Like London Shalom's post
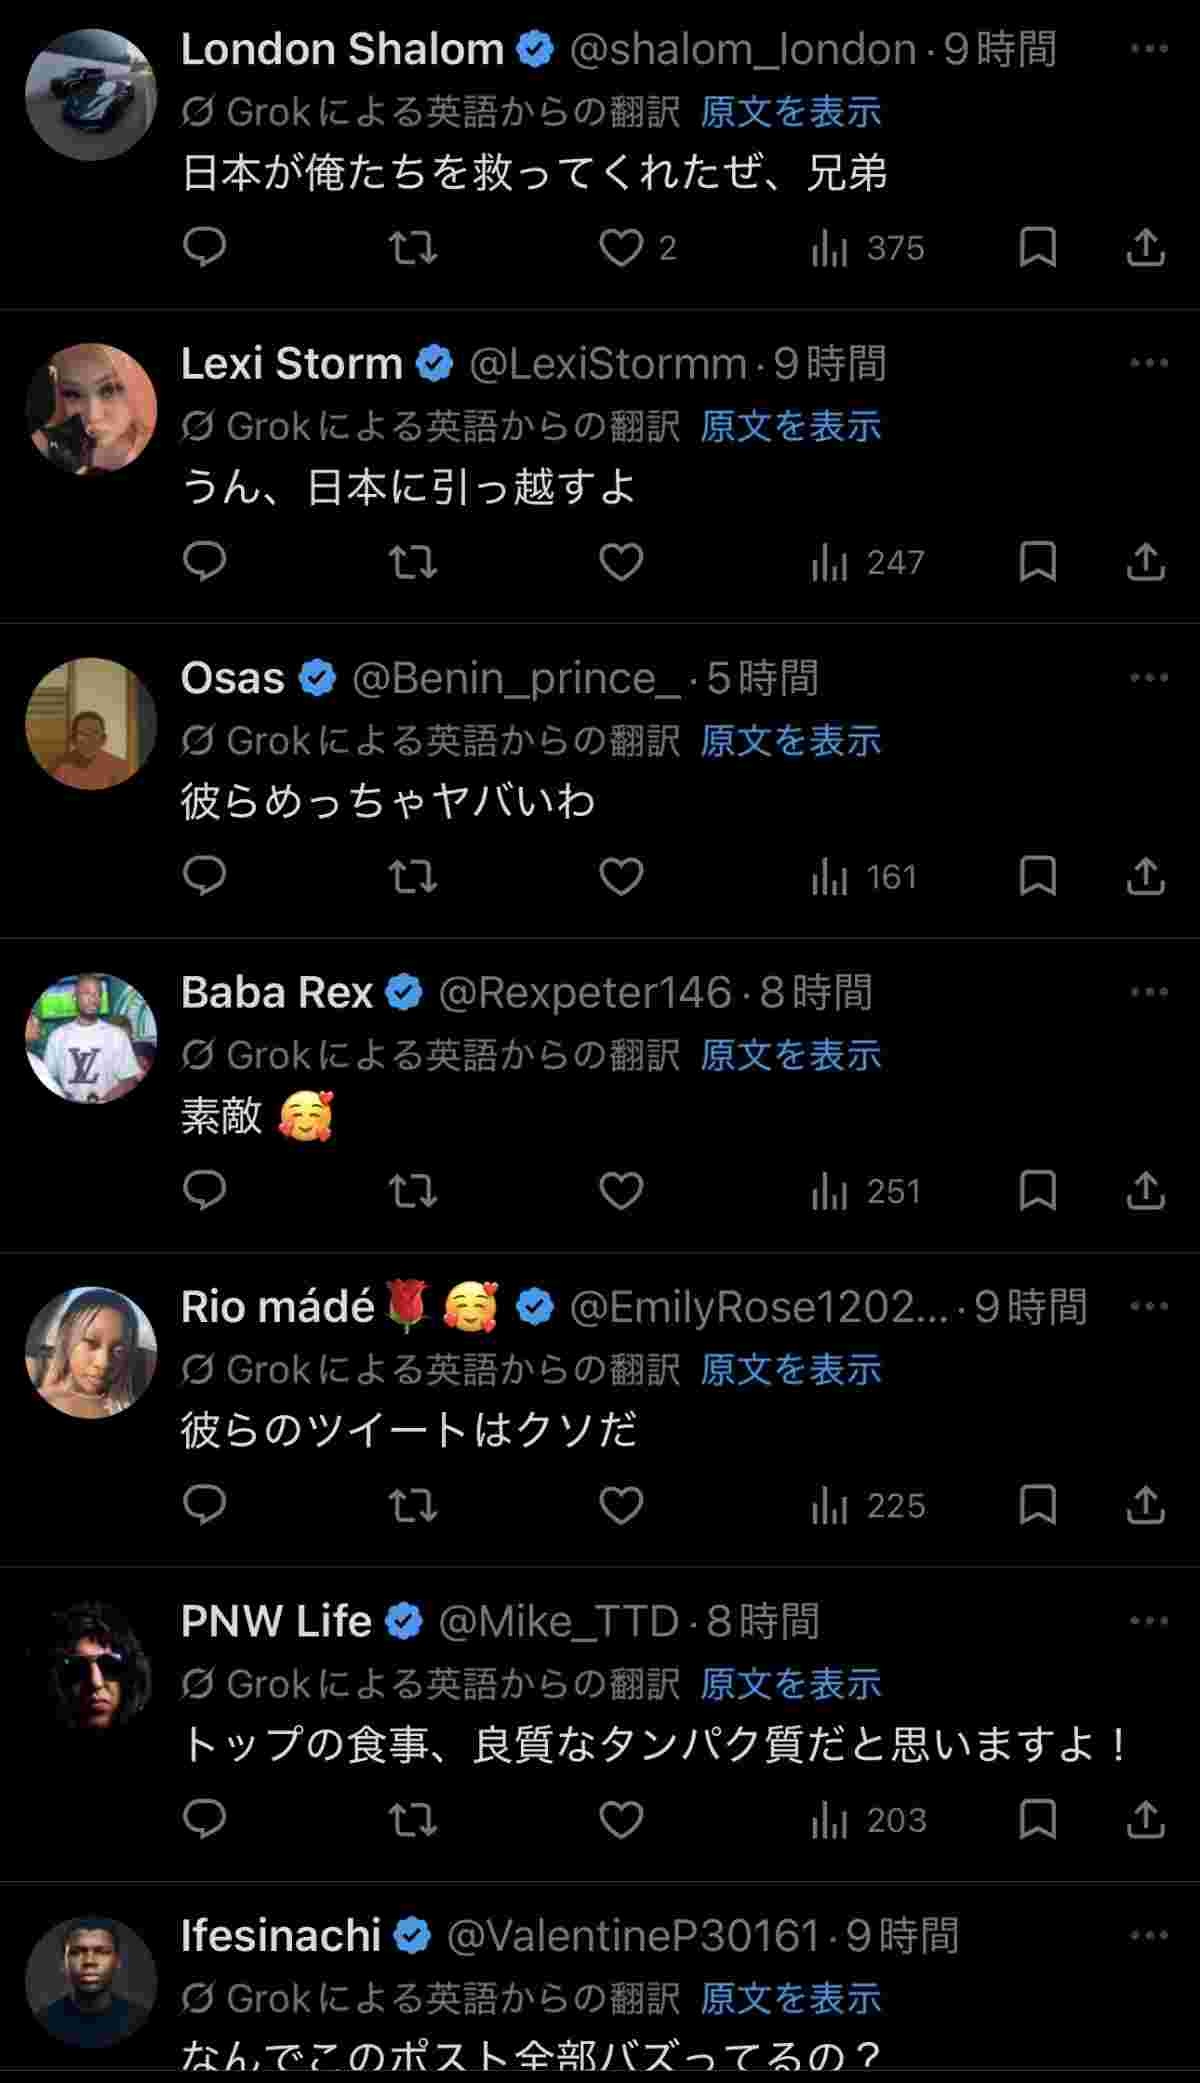Image resolution: width=1200 pixels, height=2083 pixels. (621, 247)
